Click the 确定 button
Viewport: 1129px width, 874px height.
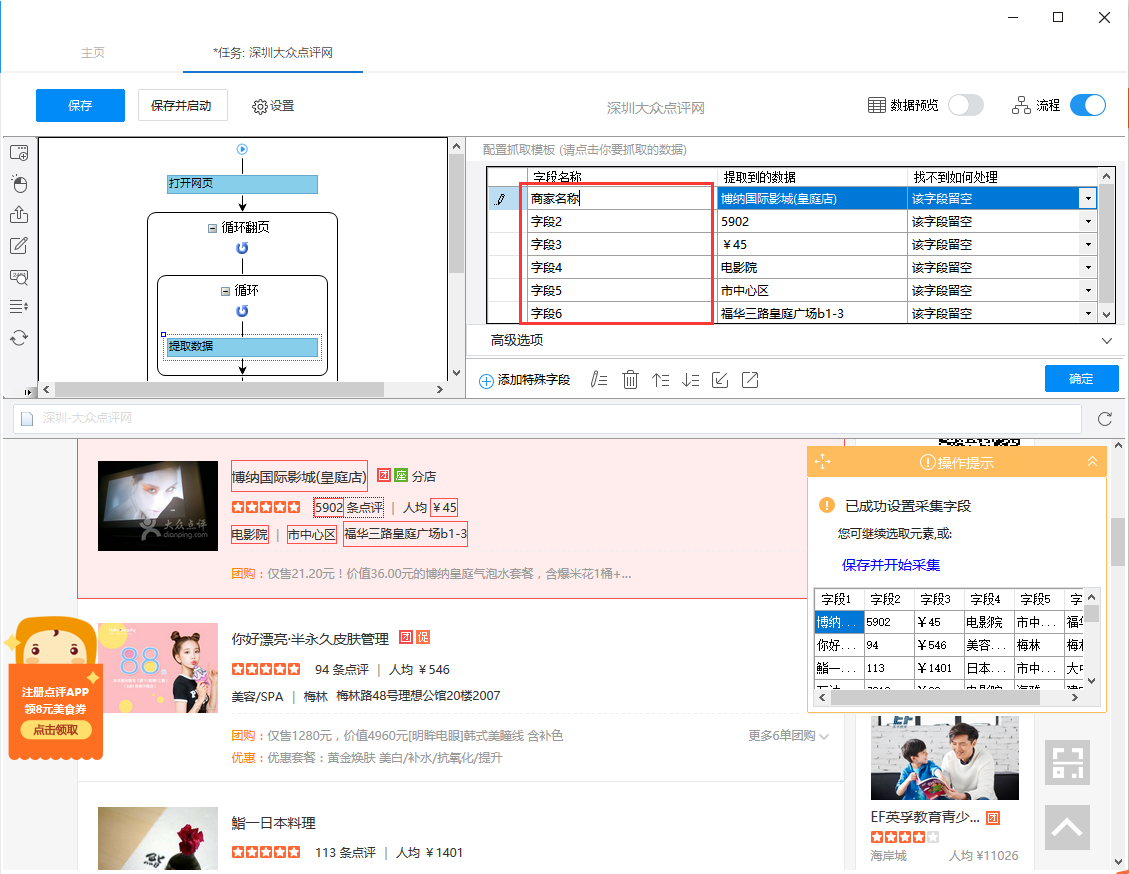[x=1081, y=379]
